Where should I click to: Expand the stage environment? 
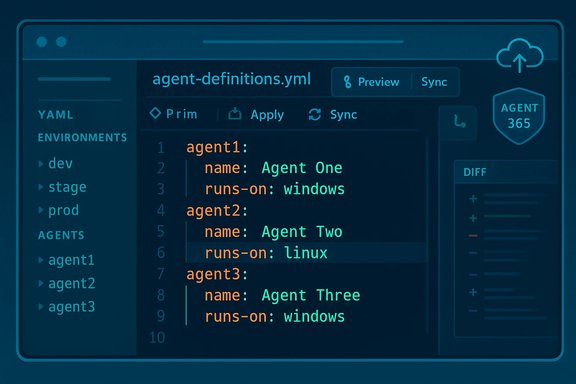pyautogui.click(x=41, y=187)
